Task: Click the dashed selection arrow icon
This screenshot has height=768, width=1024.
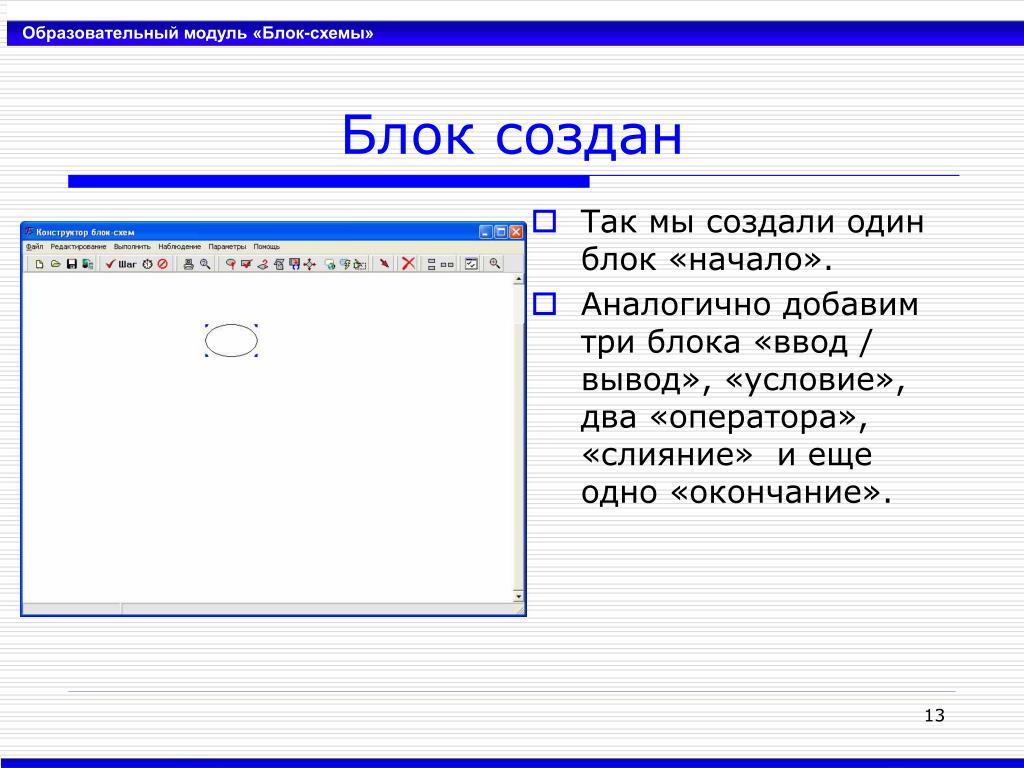Action: point(359,264)
